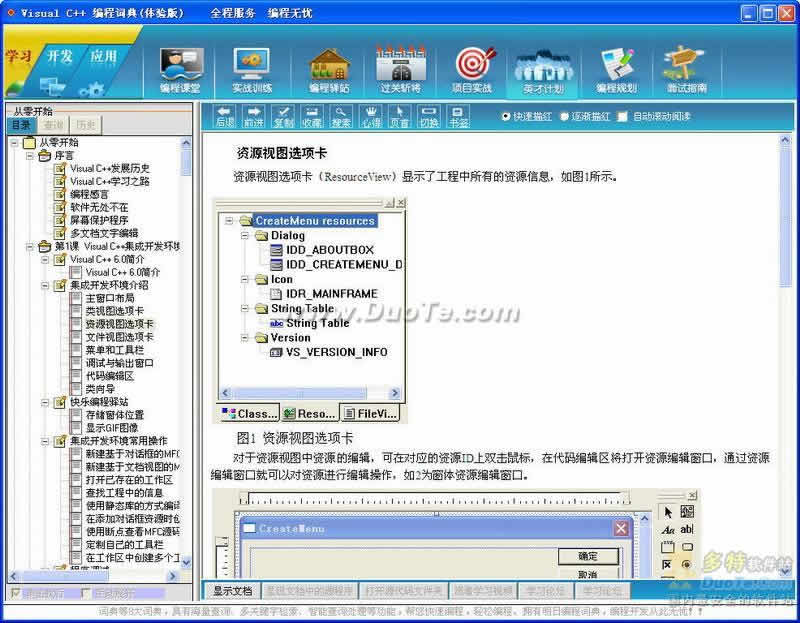The height and width of the screenshot is (623, 800).
Task: Go back with the 后退 toolbar icon
Action: tap(225, 116)
